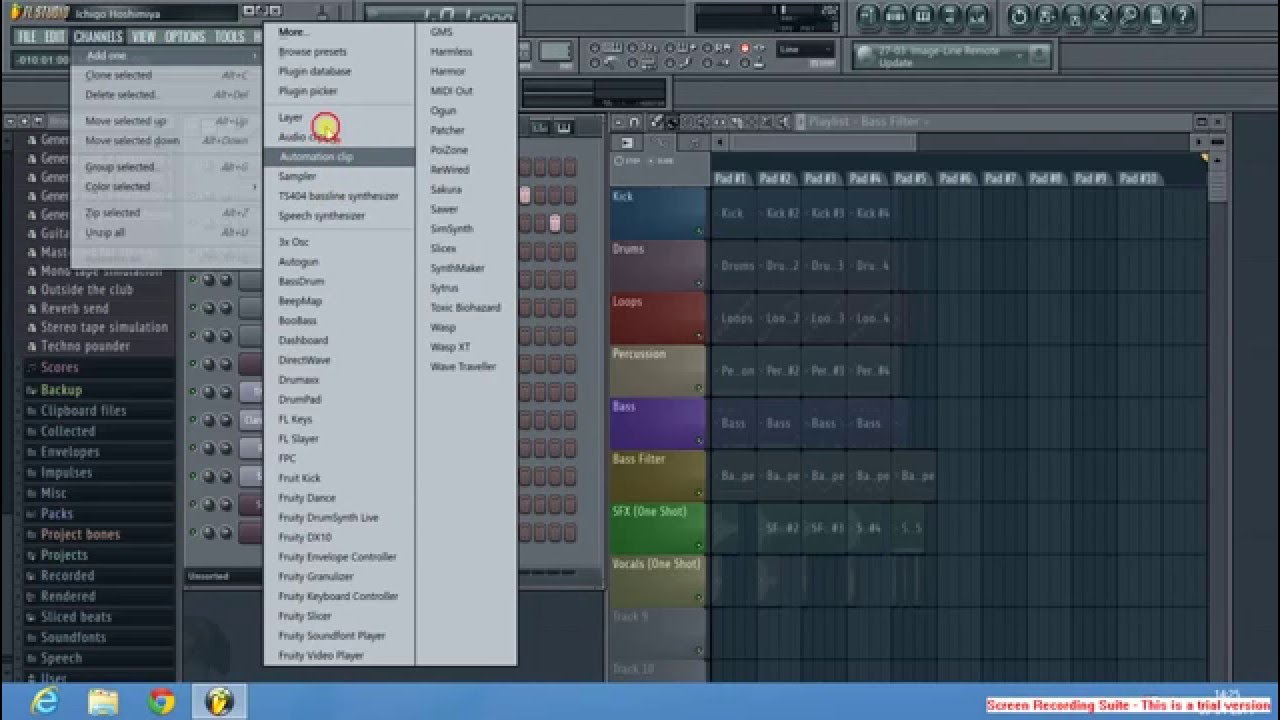Expand the Add one submenu

pyautogui.click(x=166, y=56)
